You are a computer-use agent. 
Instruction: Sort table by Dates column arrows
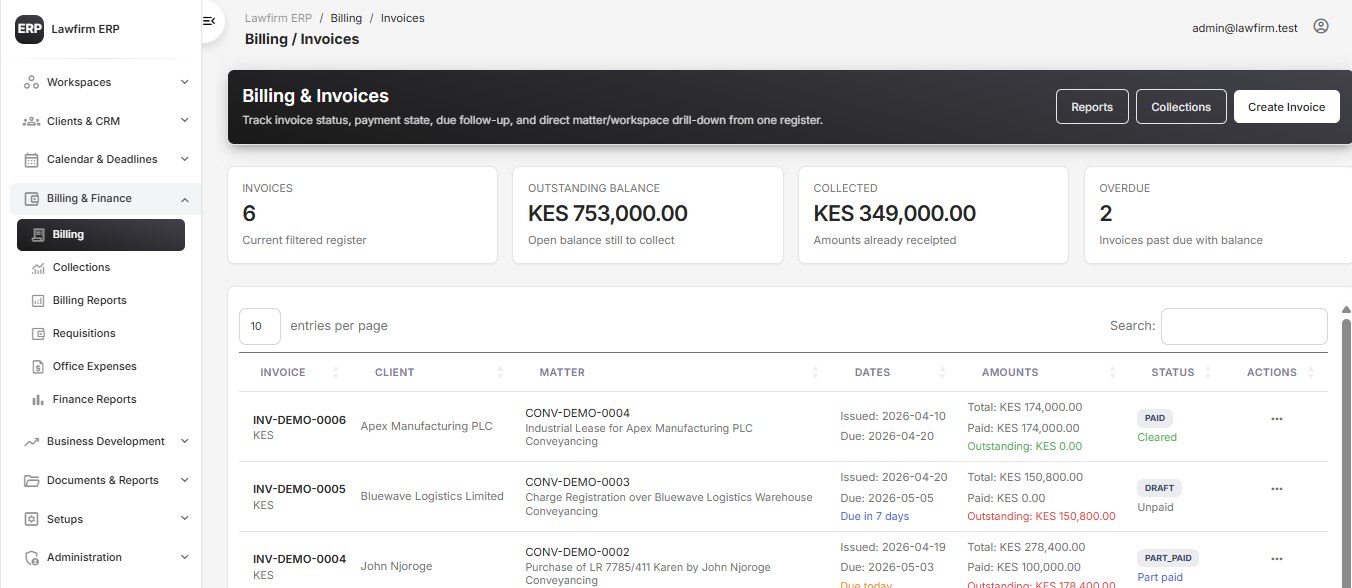[x=942, y=372]
